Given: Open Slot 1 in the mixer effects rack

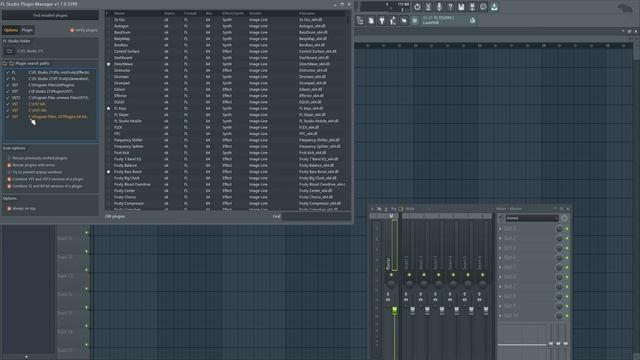Looking at the screenshot, I should (527, 229).
